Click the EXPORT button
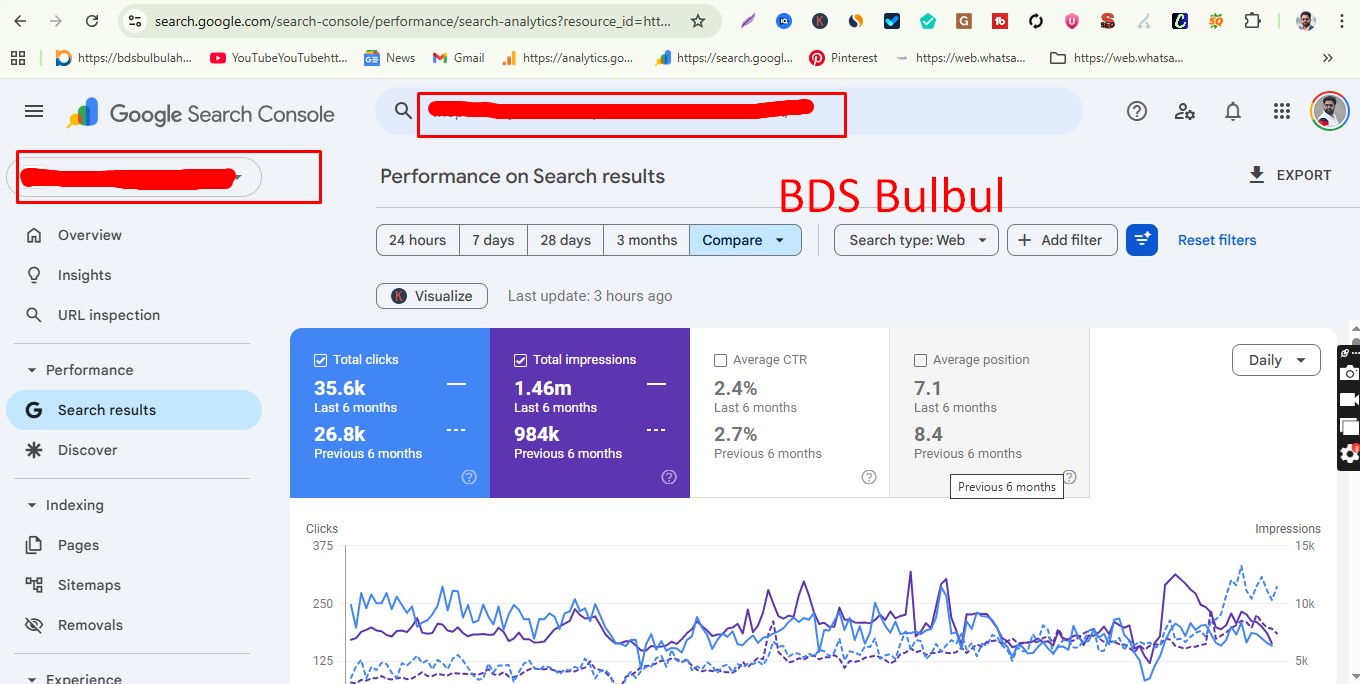This screenshot has height=684, width=1360. [1290, 174]
